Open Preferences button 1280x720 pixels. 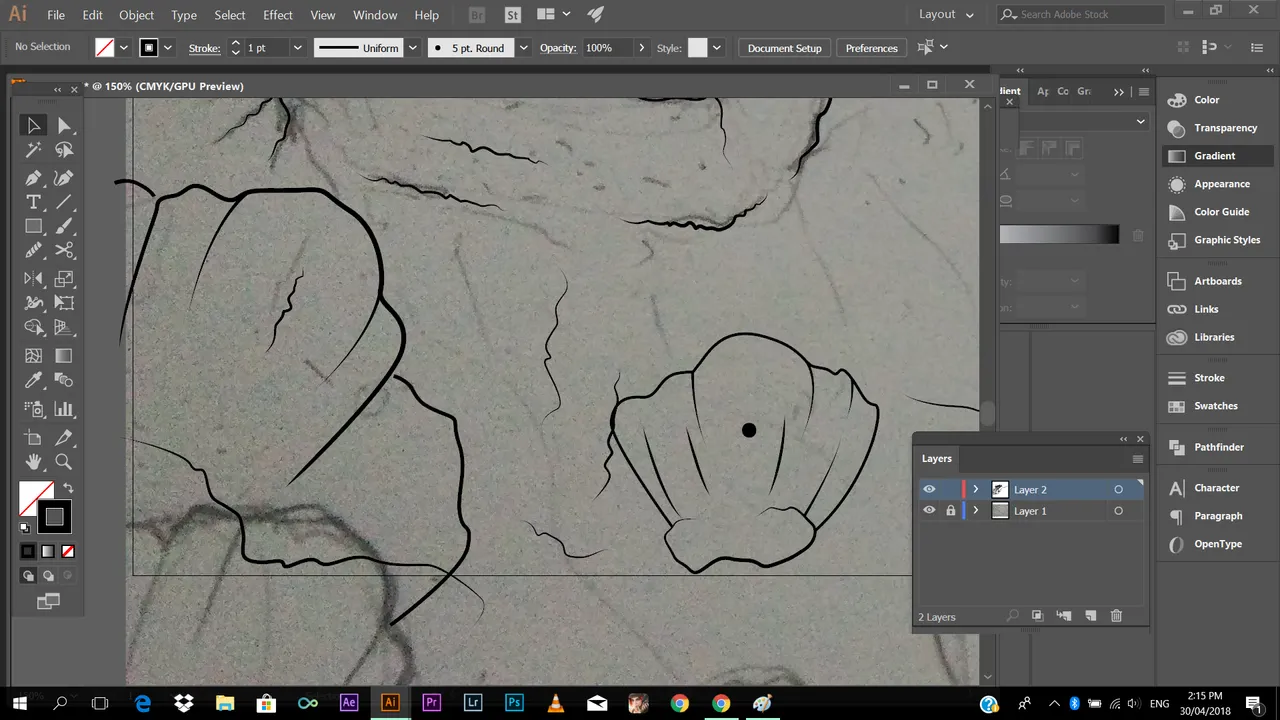(x=872, y=48)
